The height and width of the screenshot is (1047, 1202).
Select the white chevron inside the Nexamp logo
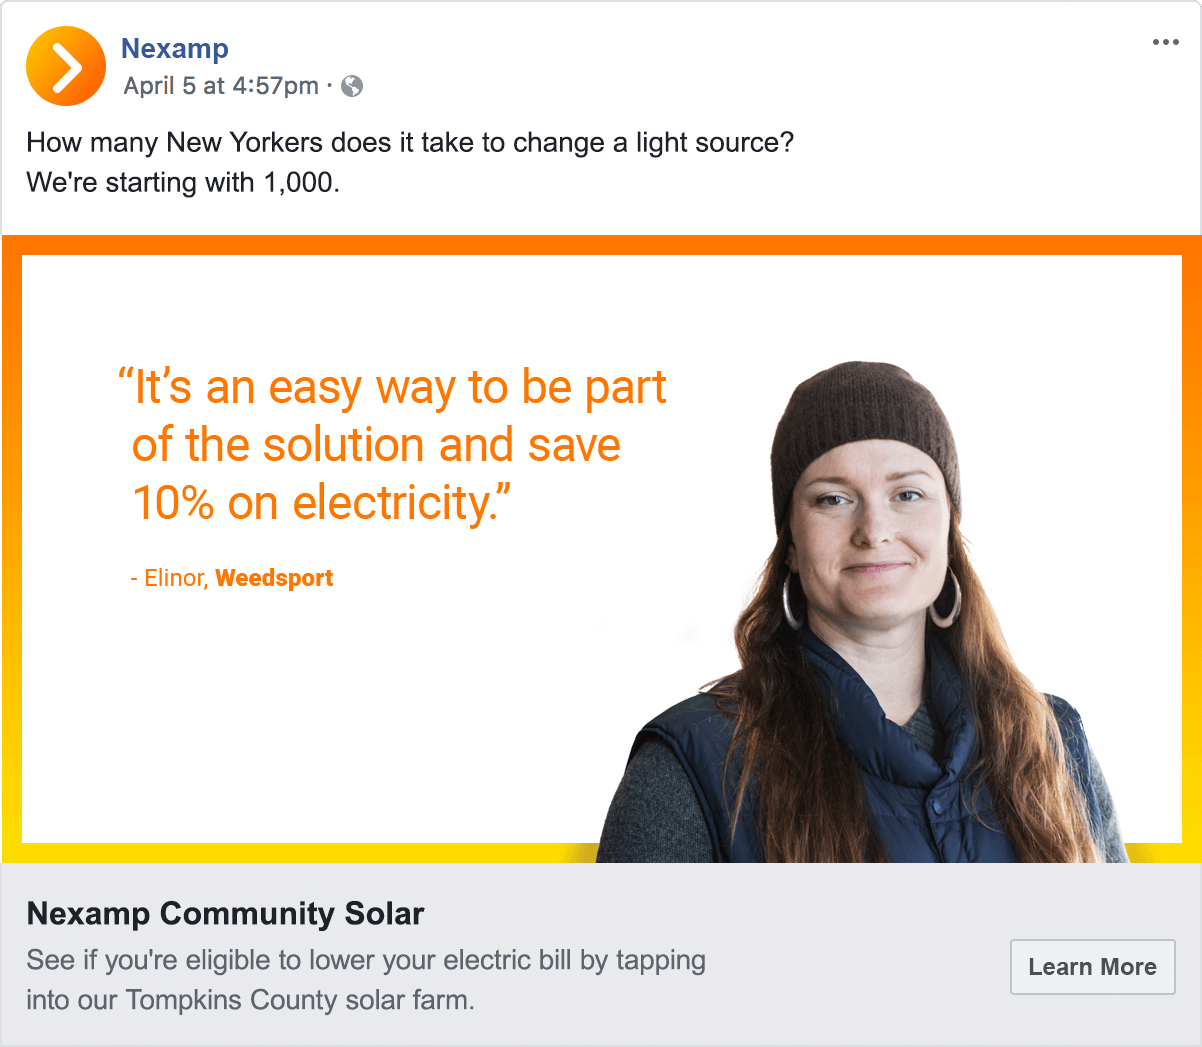tap(68, 66)
